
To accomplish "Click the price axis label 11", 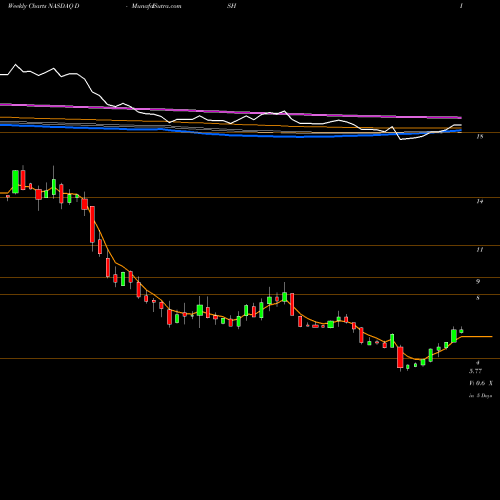I will 480,250.
